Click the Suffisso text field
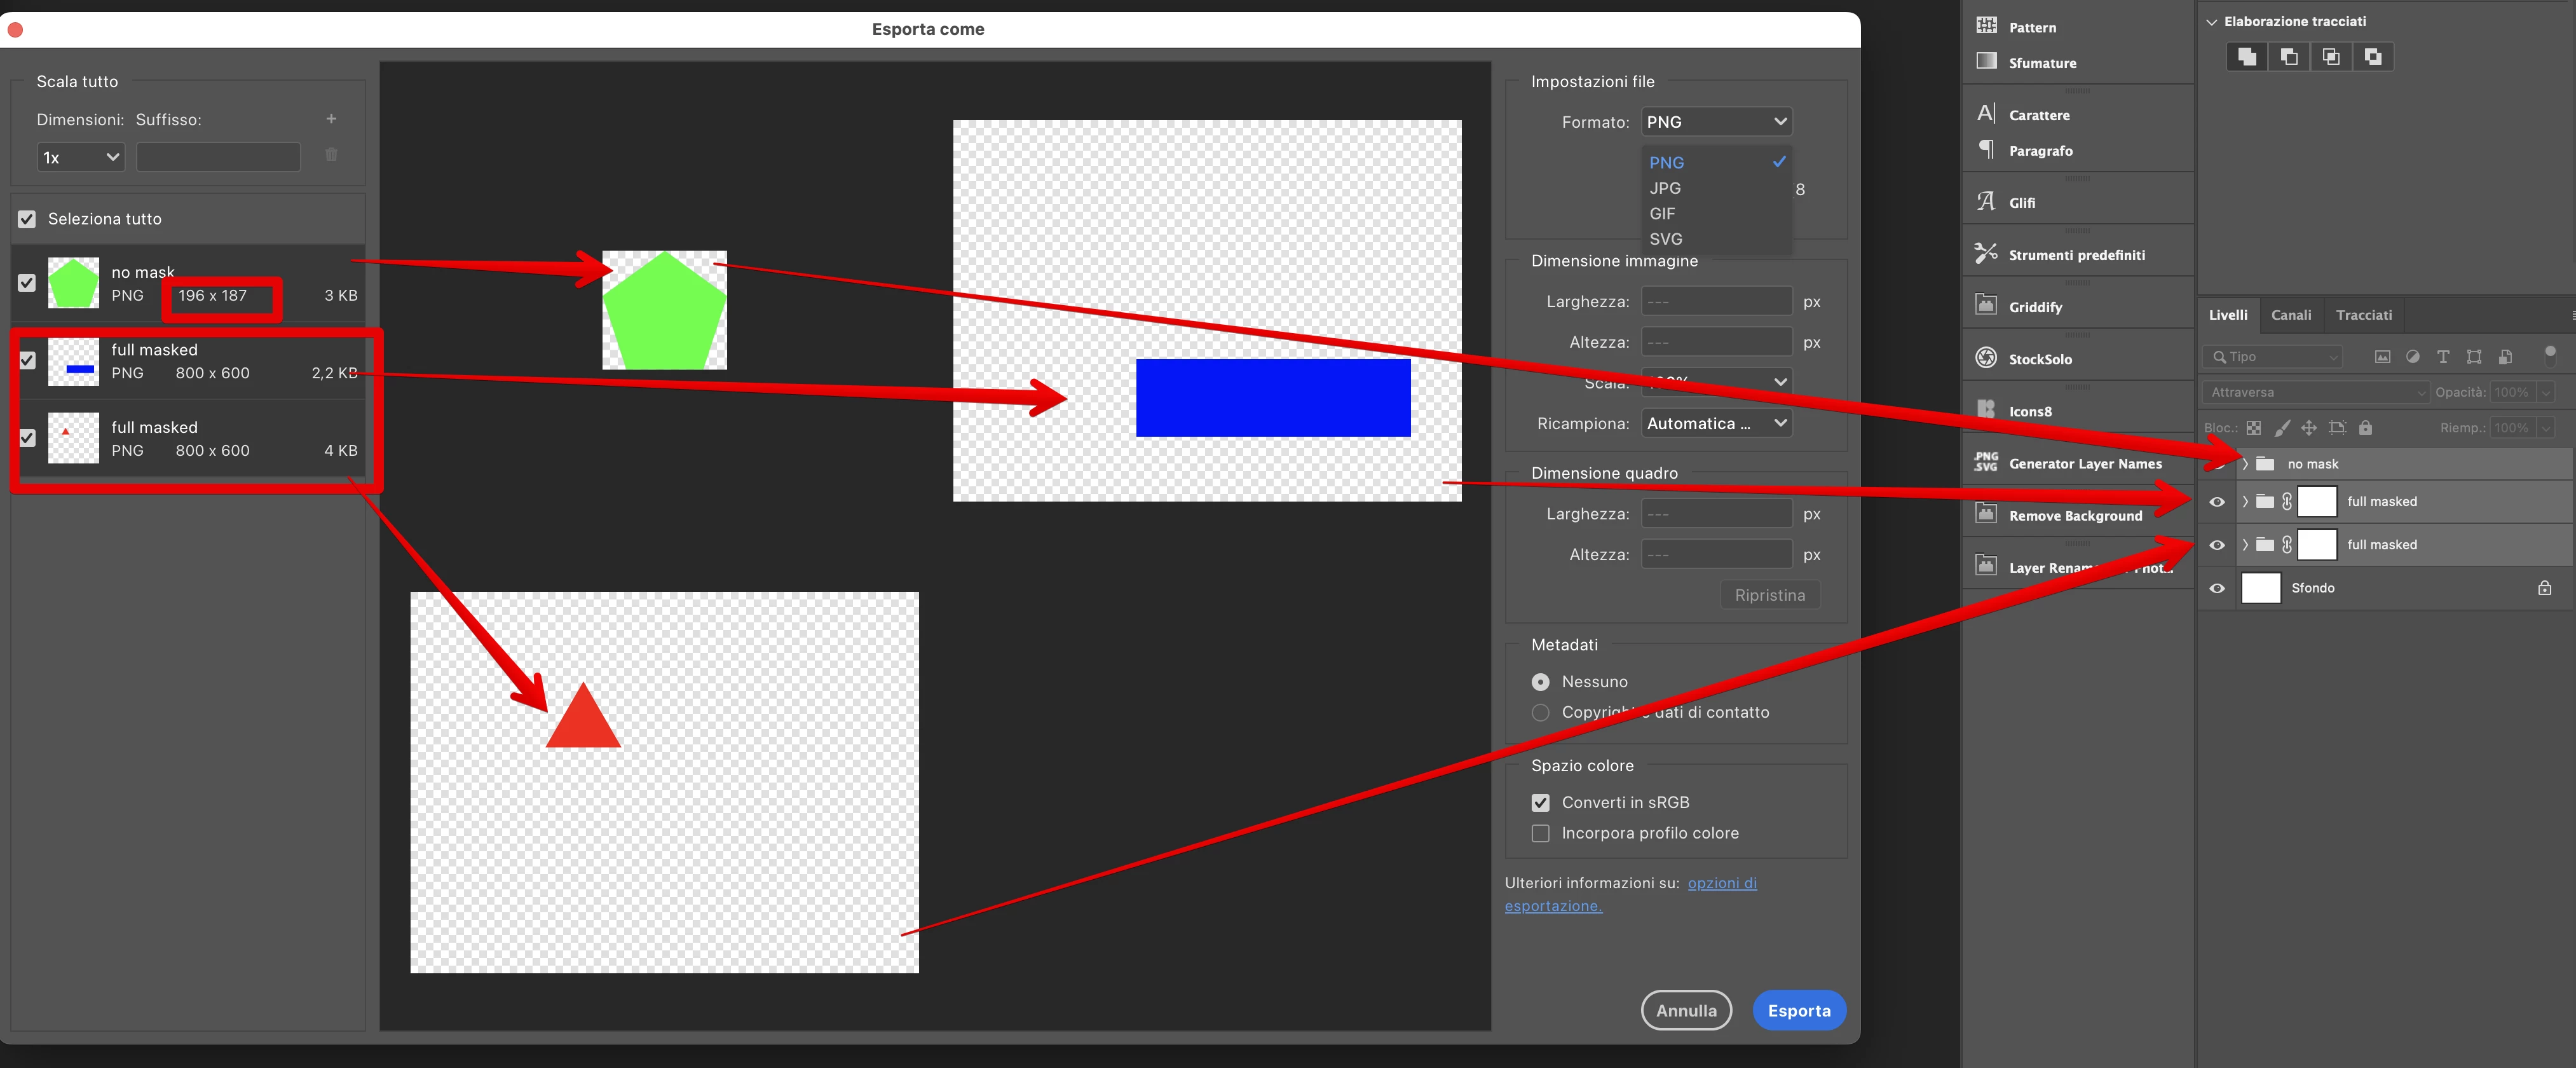 pyautogui.click(x=218, y=157)
